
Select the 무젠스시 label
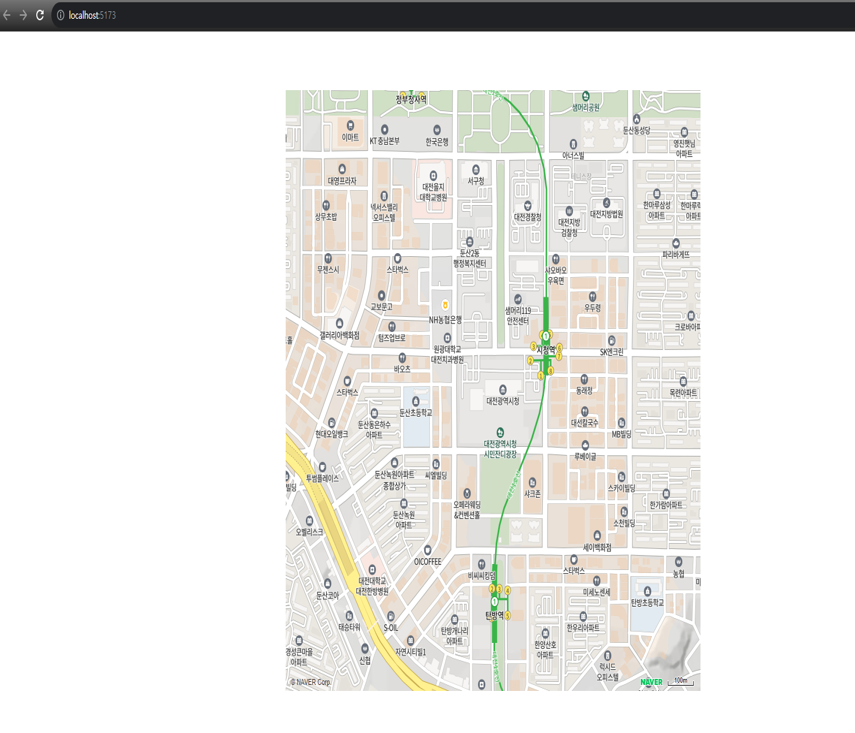(328, 269)
